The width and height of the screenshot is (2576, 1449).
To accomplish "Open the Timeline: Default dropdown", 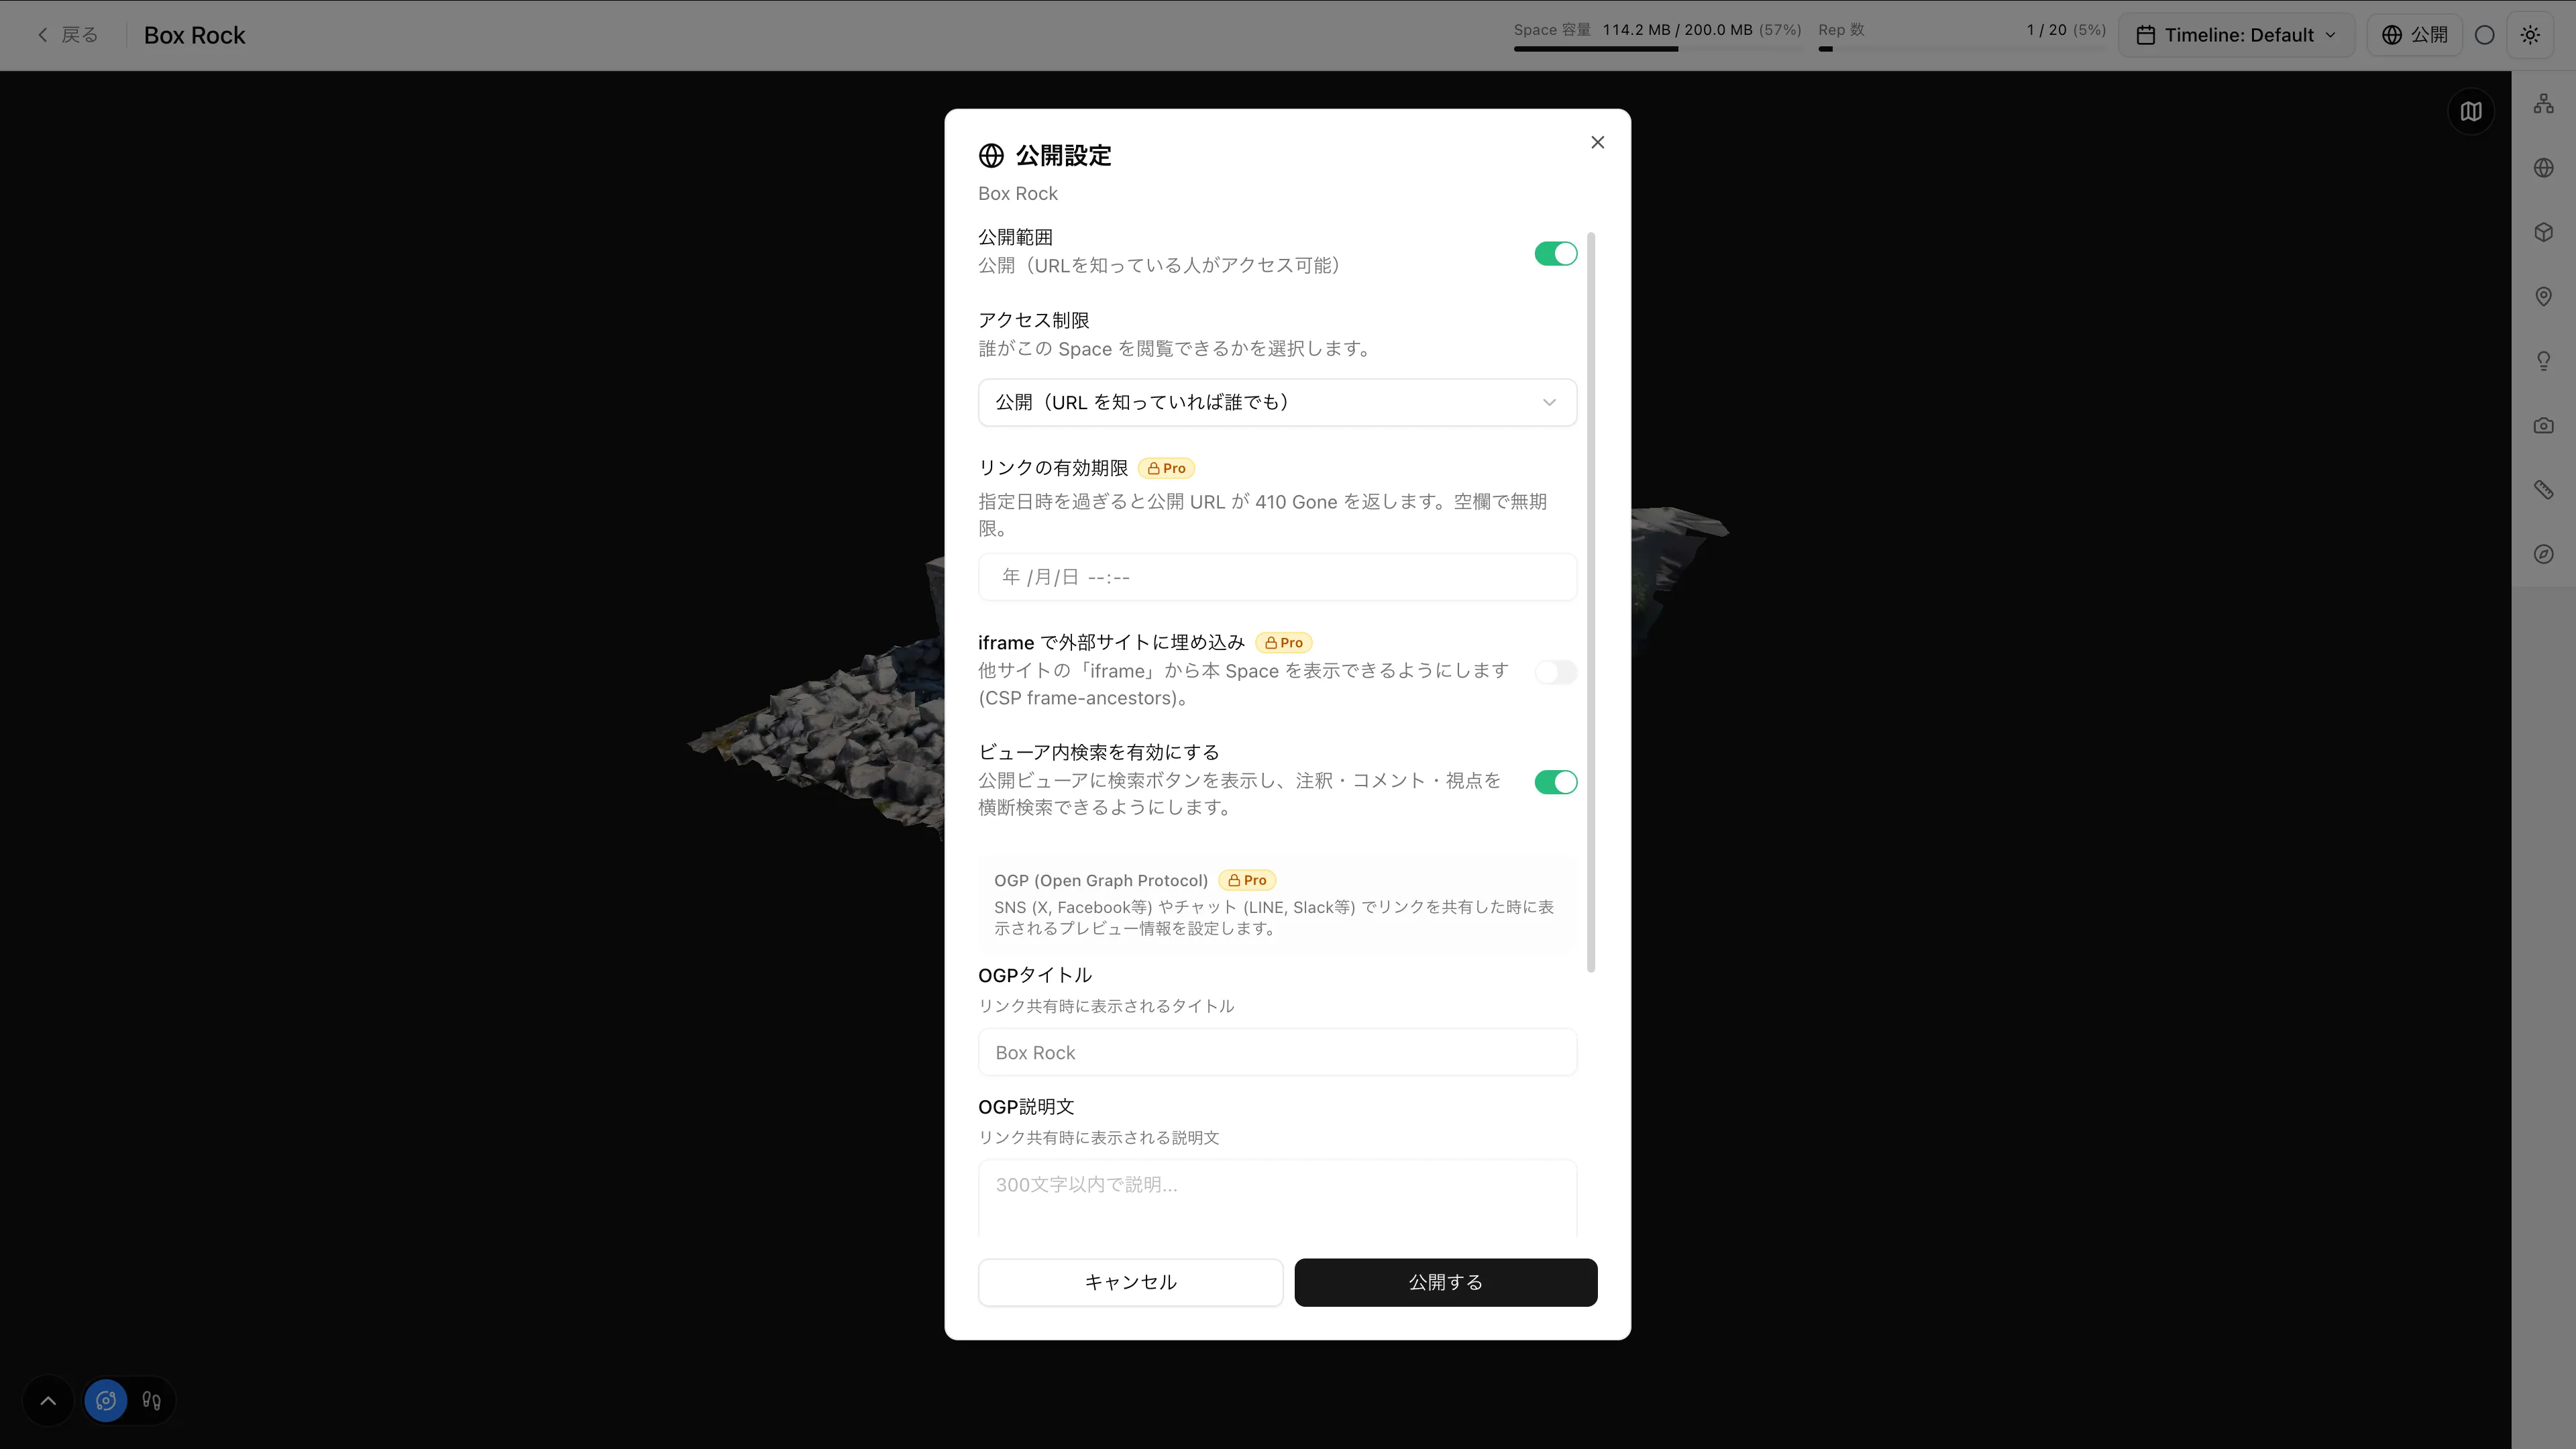I will 2236,35.
